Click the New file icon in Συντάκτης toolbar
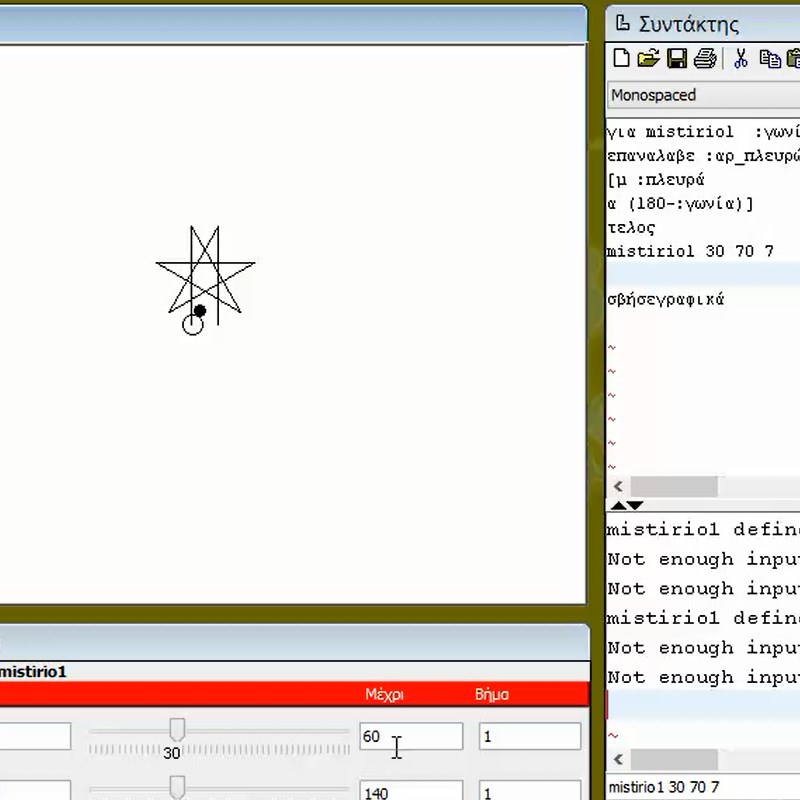The height and width of the screenshot is (800, 800). click(x=621, y=58)
